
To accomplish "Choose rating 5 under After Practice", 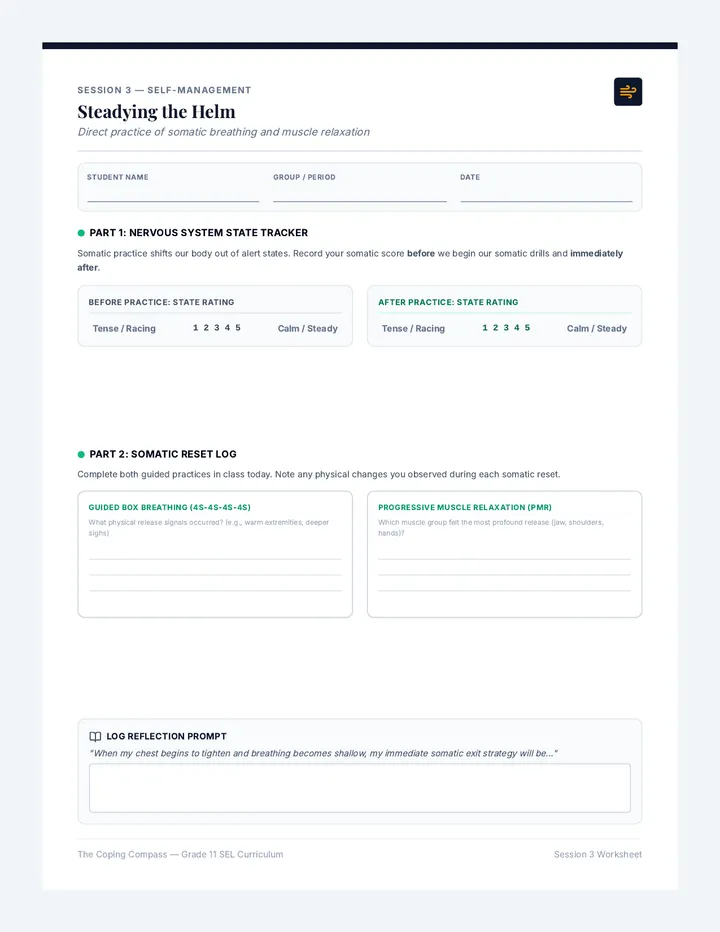I will point(527,328).
